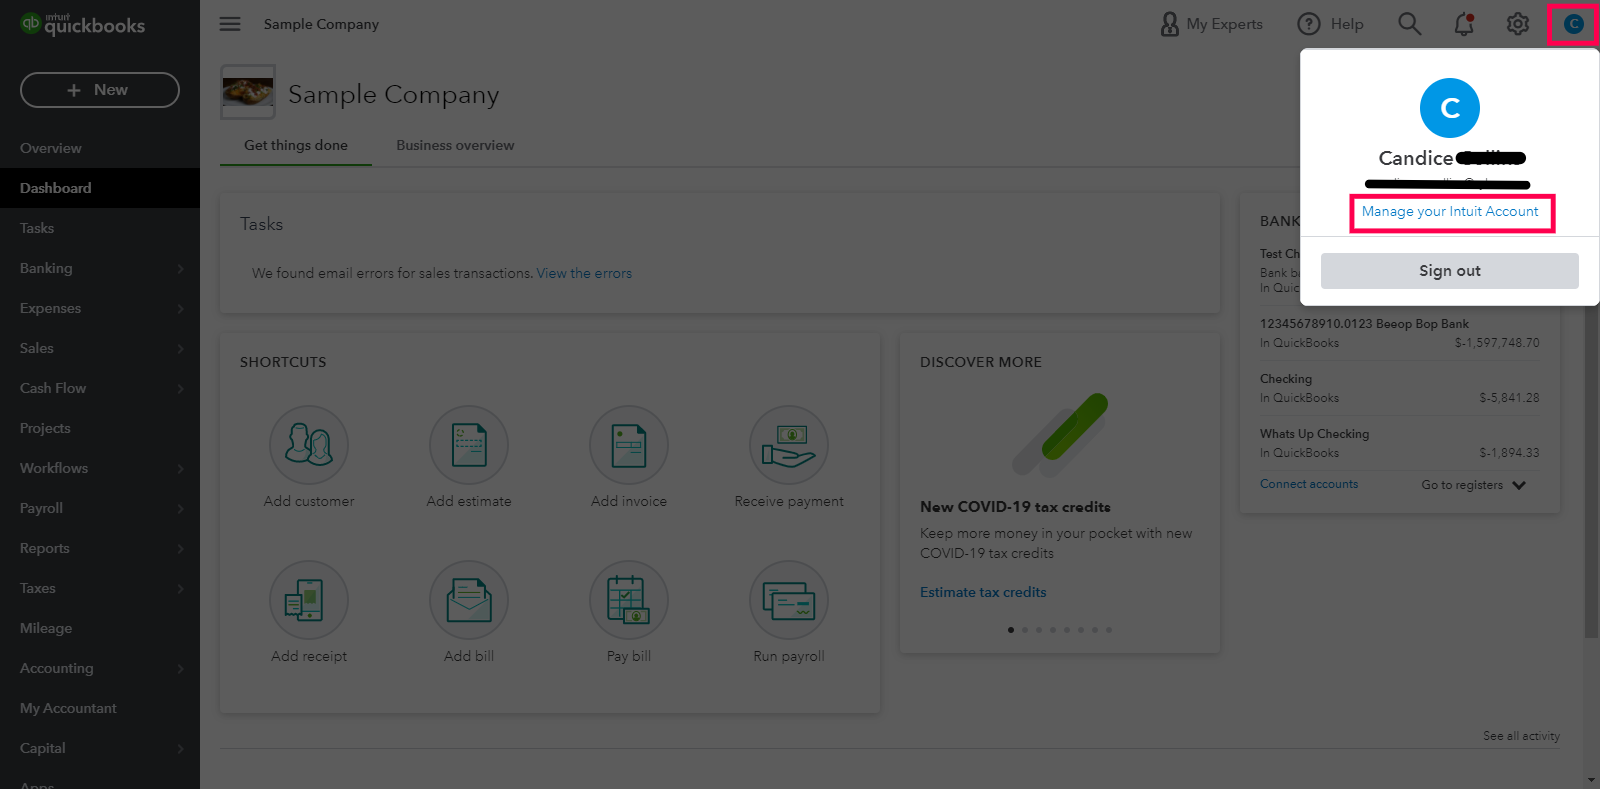The height and width of the screenshot is (789, 1600).
Task: Open notifications bell
Action: (1464, 24)
